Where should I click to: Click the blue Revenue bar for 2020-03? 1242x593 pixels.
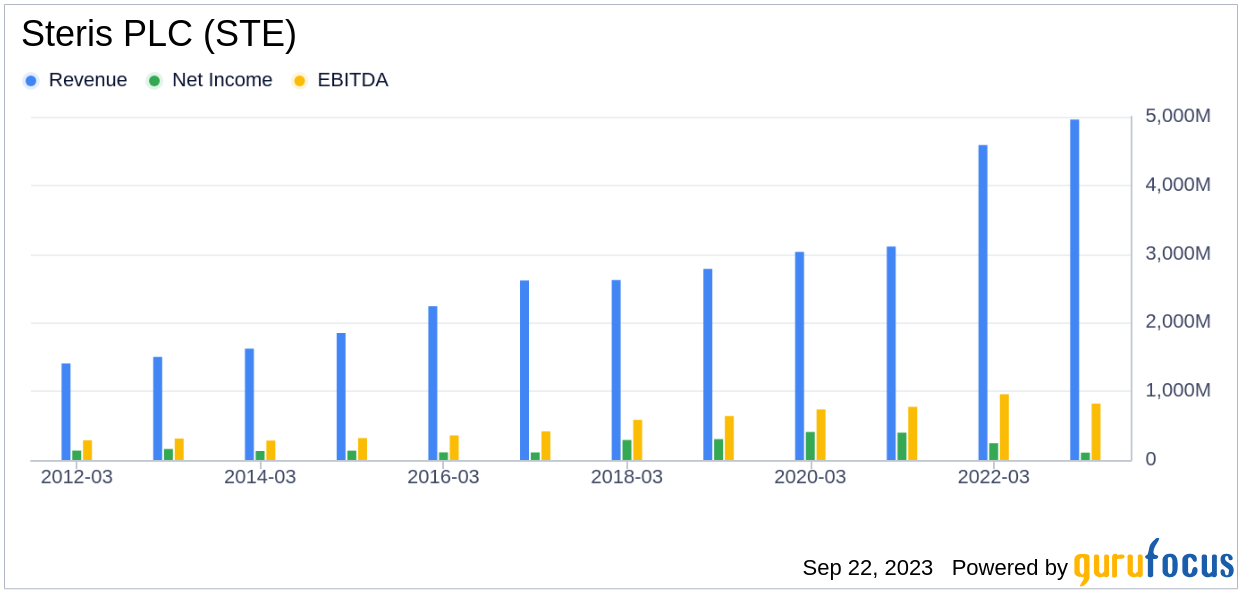pyautogui.click(x=800, y=356)
